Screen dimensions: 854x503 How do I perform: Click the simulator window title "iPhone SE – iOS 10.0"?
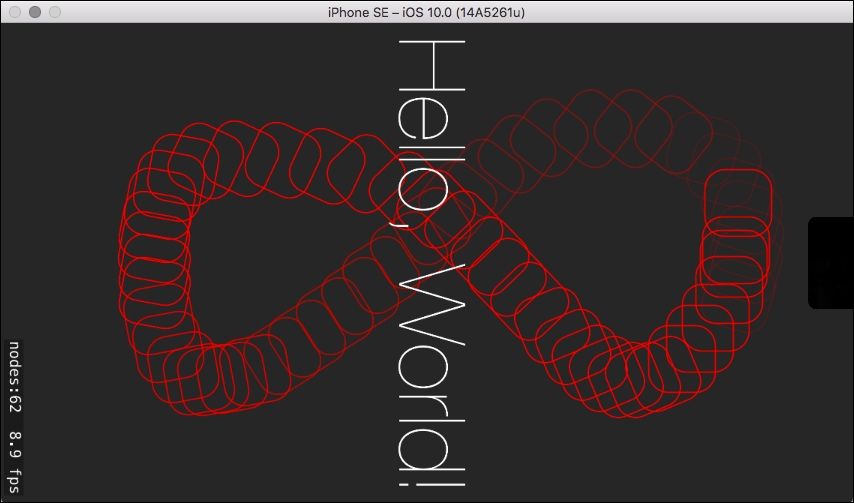click(x=426, y=12)
